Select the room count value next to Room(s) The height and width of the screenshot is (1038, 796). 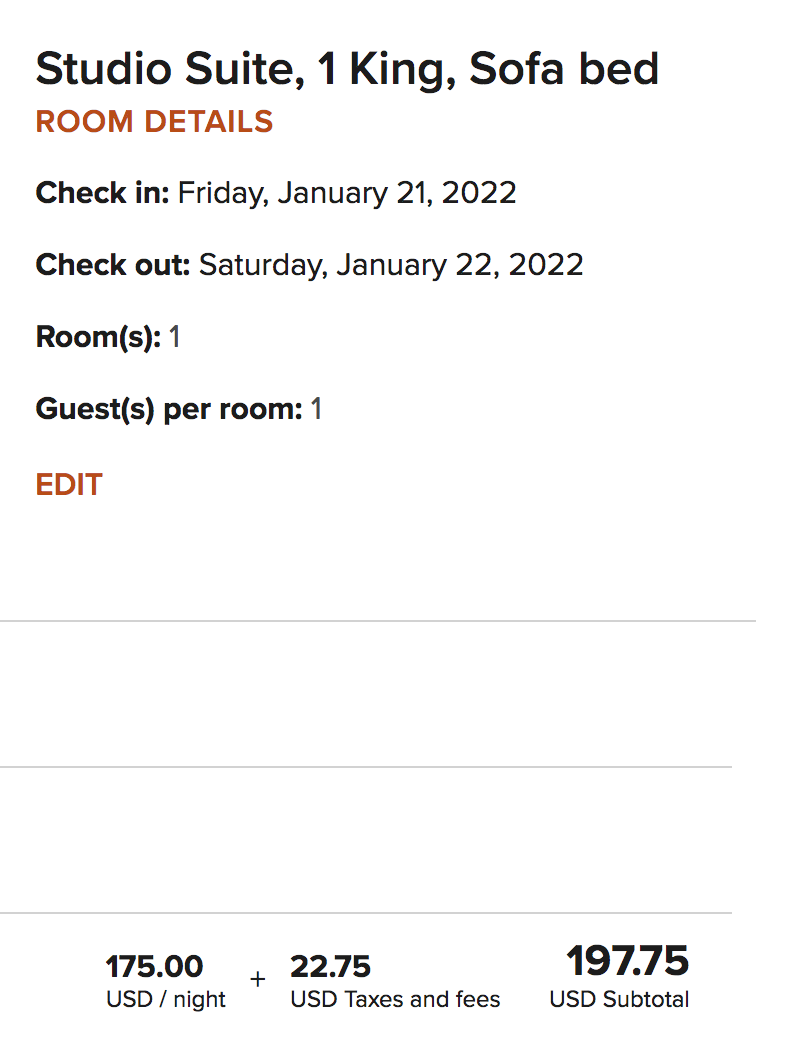point(175,337)
